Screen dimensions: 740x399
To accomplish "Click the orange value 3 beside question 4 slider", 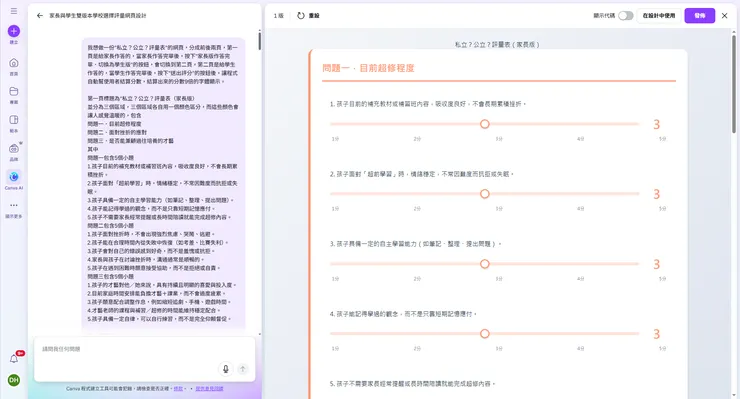I will point(656,334).
